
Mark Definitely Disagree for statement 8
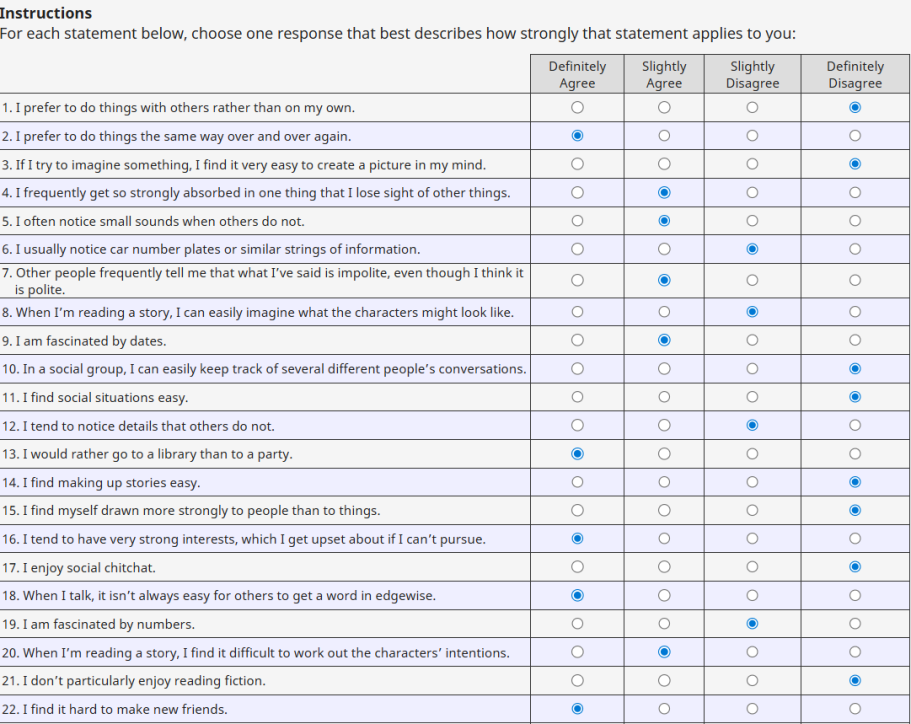tap(855, 312)
